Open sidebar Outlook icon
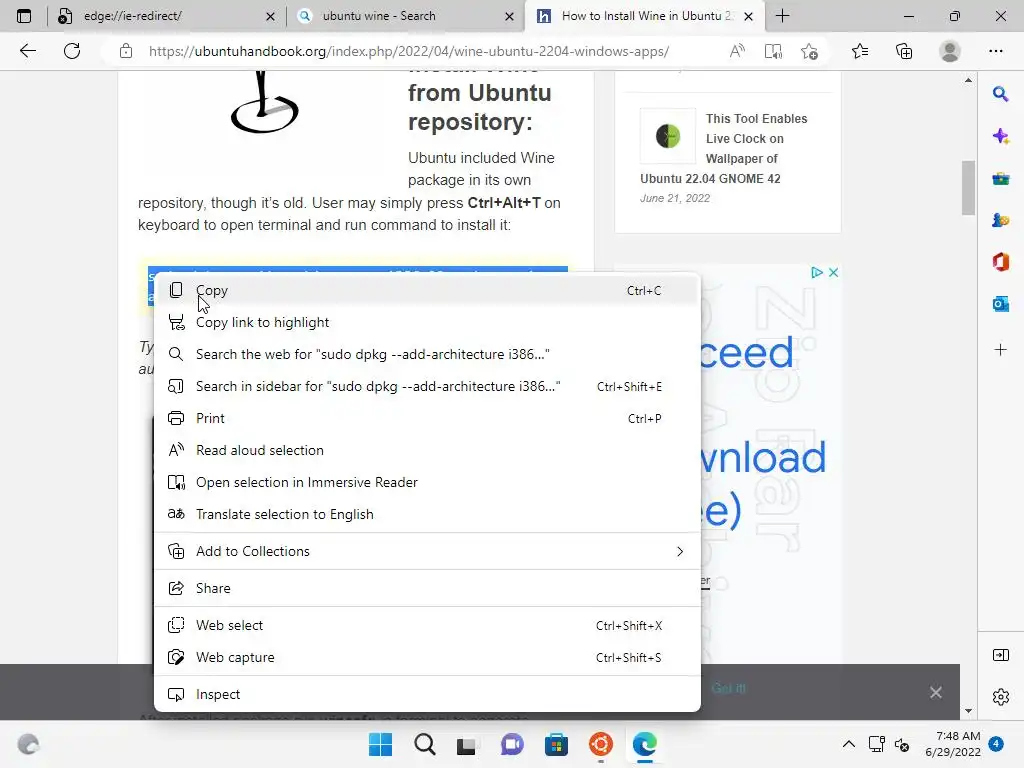This screenshot has width=1024, height=768. coord(1000,304)
